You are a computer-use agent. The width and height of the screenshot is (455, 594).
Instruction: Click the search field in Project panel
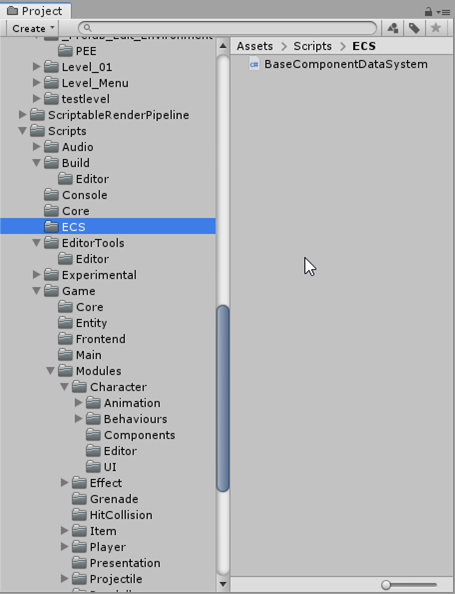pos(227,28)
